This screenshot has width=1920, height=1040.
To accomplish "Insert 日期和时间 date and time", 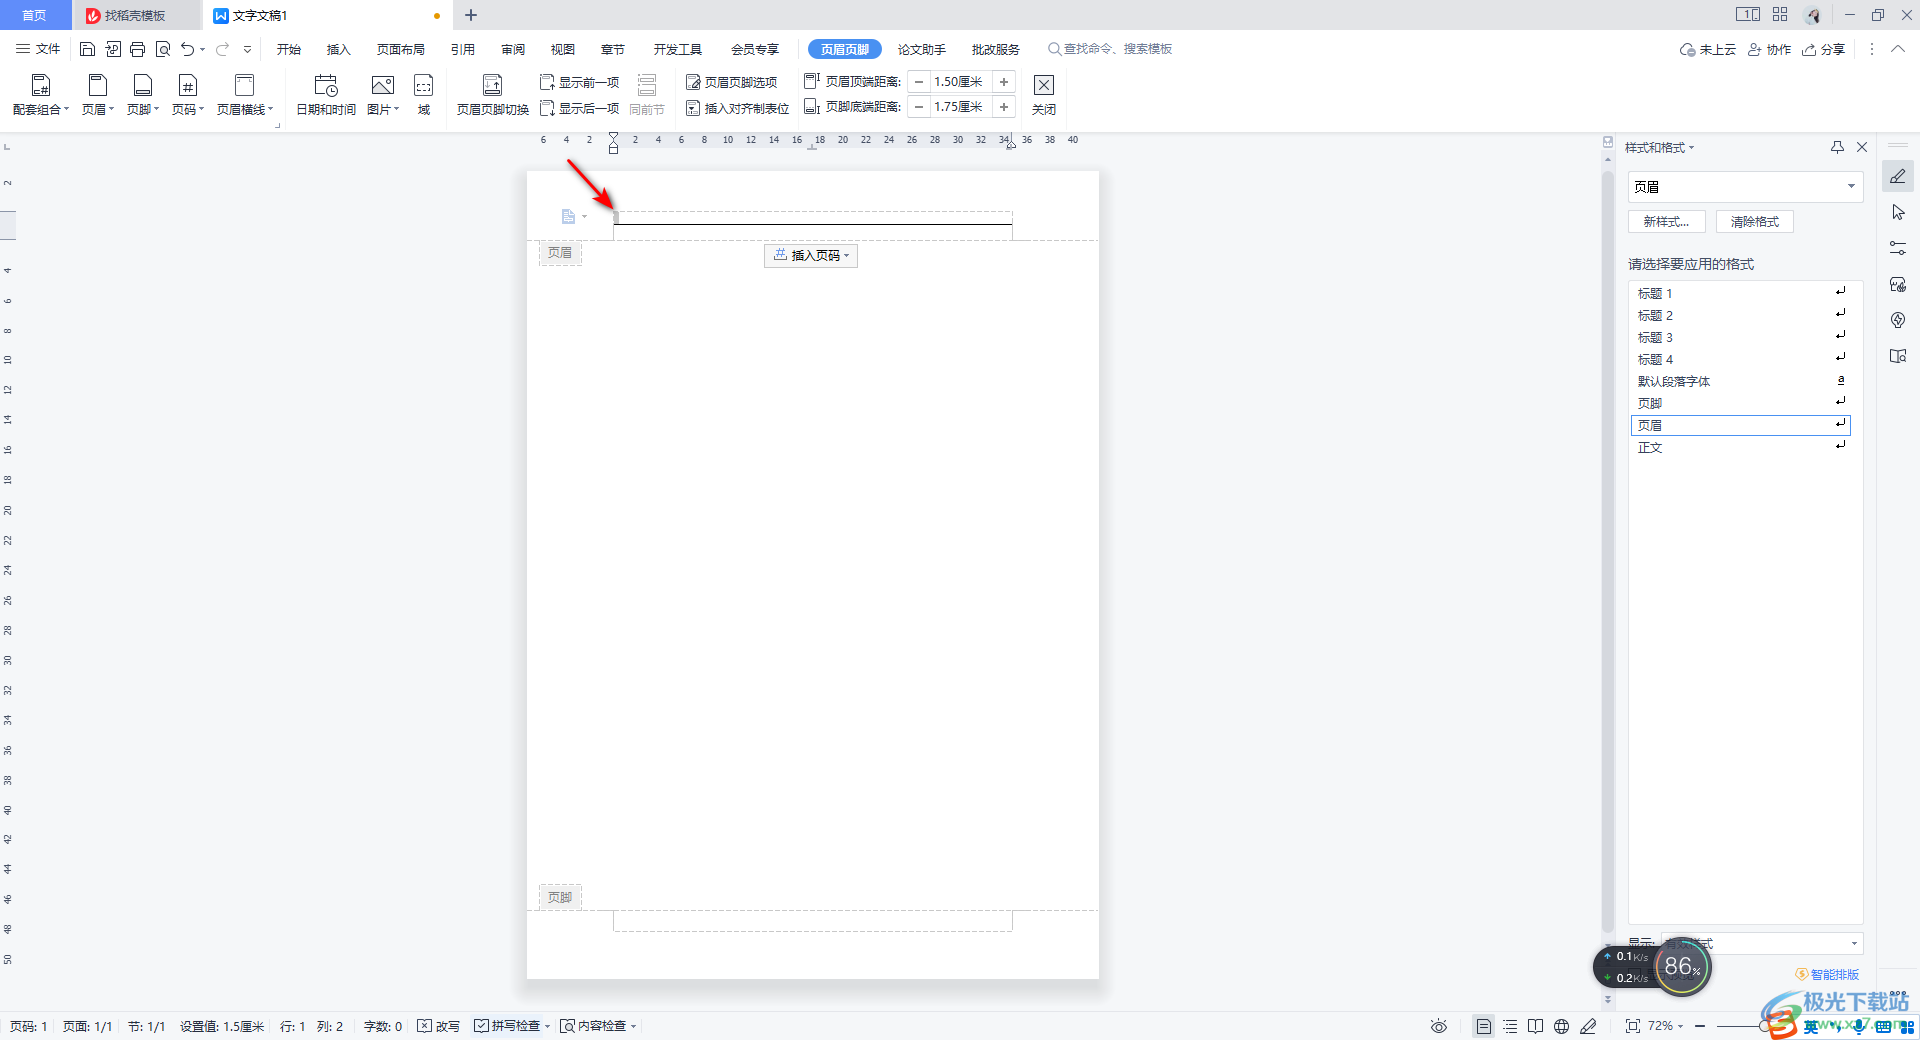I will point(326,95).
